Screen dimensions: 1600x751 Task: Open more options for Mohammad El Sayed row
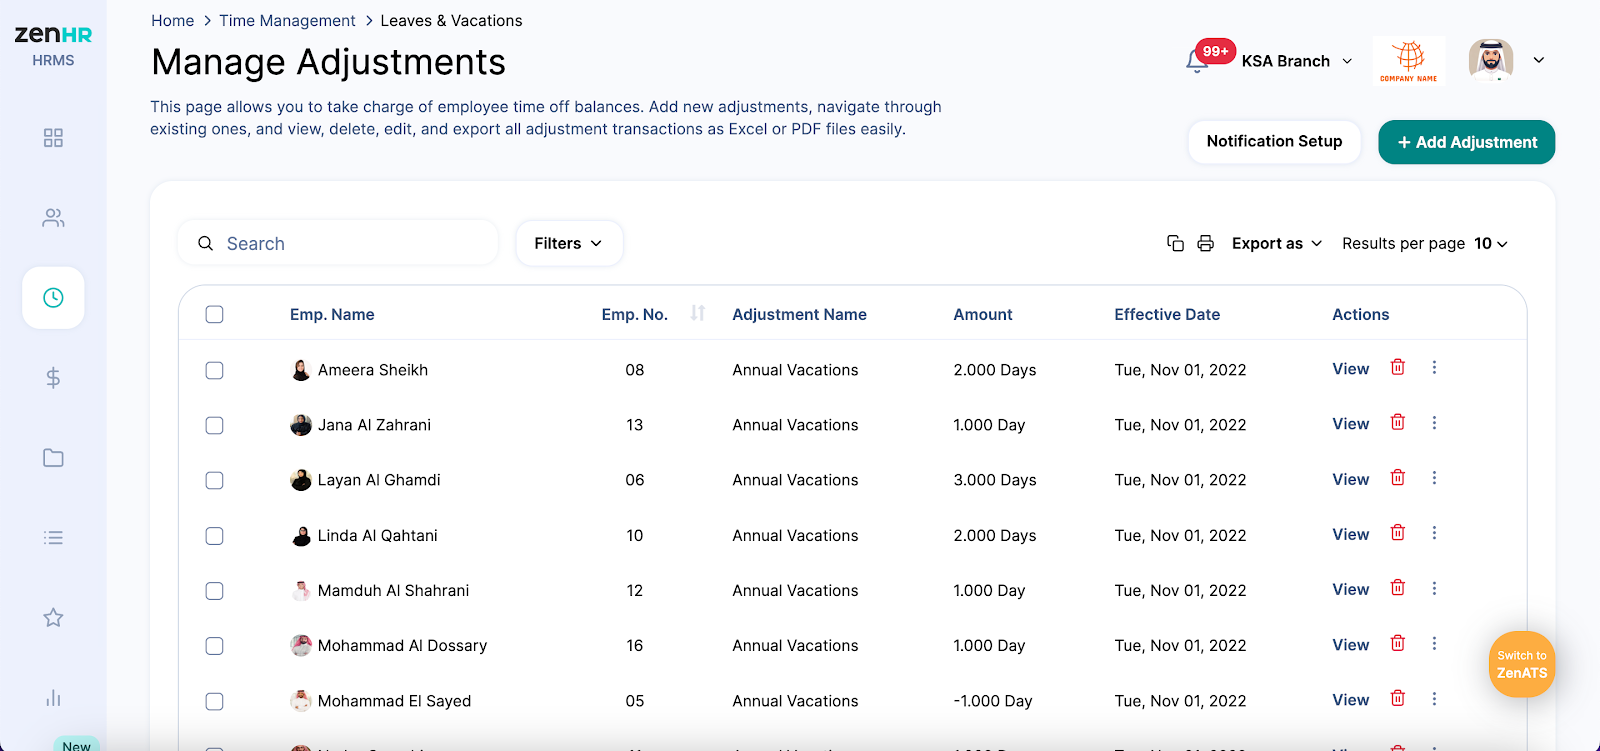(x=1434, y=698)
